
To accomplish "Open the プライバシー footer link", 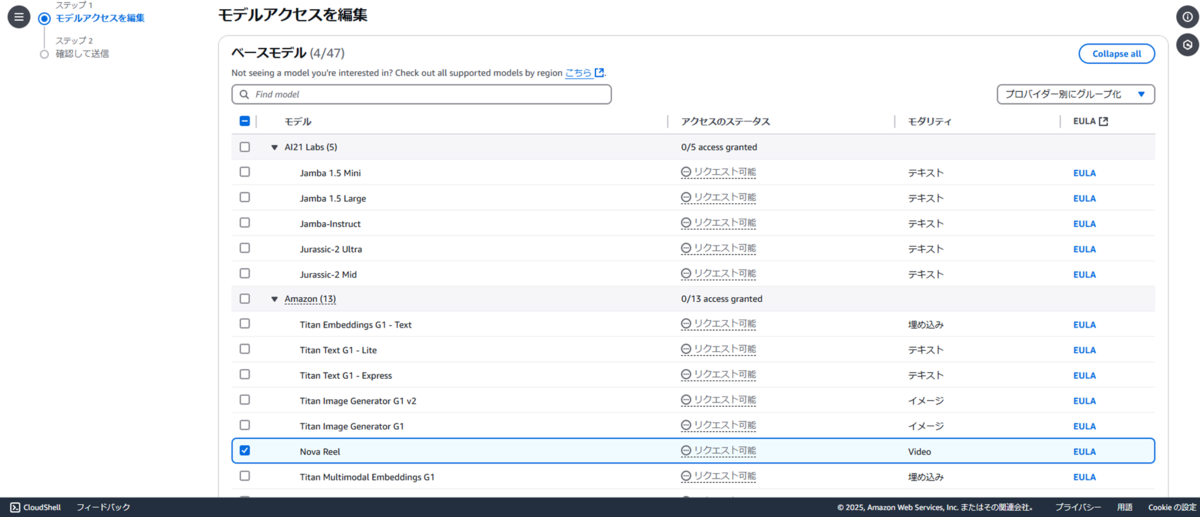I will (1078, 507).
